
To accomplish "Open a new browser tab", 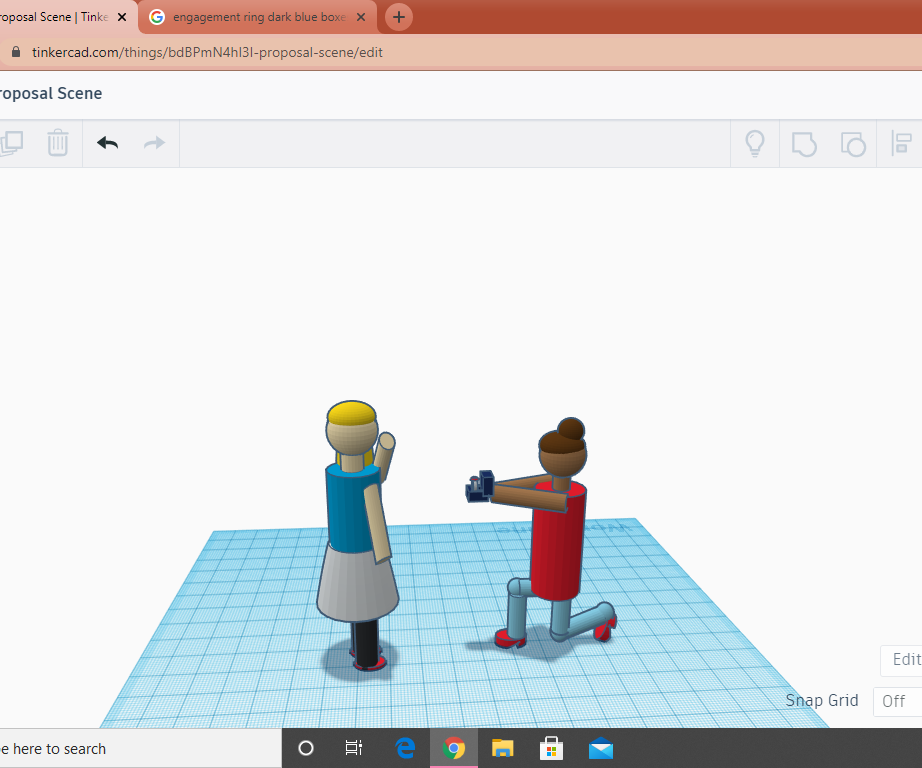I will pyautogui.click(x=398, y=16).
